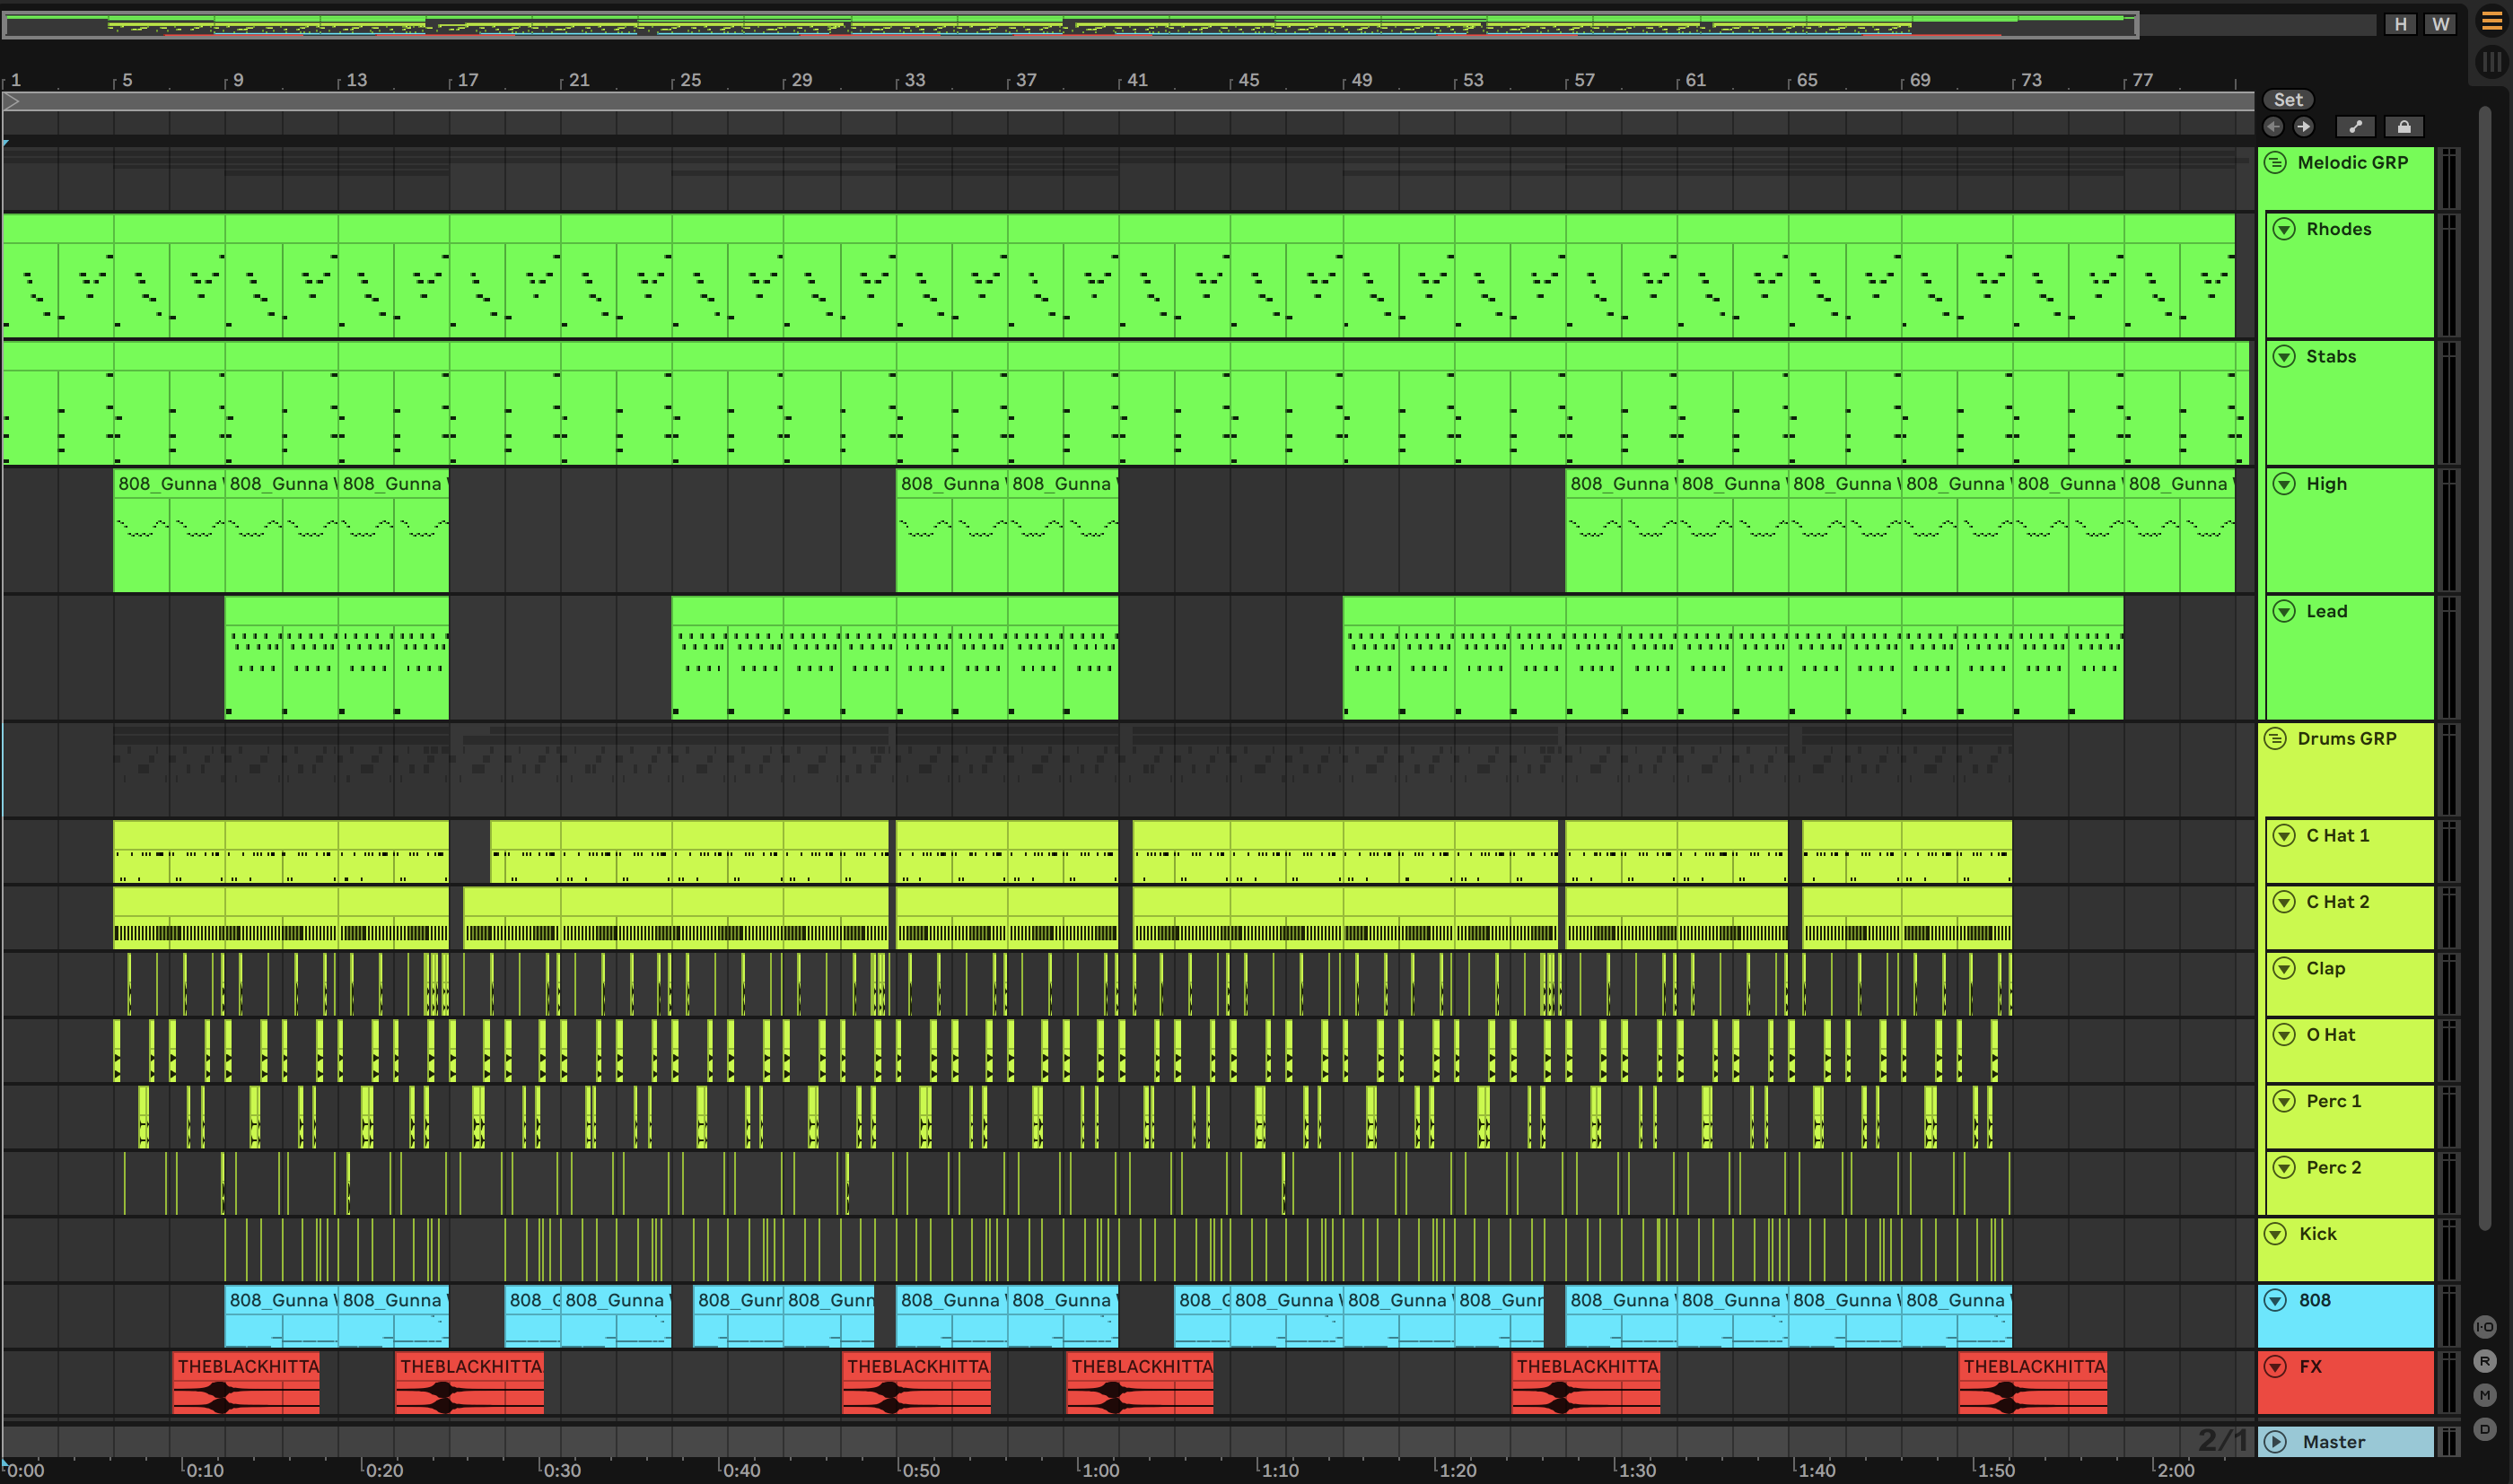2513x1484 pixels.
Task: Click the Lock Envelopes padlock icon
Action: pos(2404,127)
